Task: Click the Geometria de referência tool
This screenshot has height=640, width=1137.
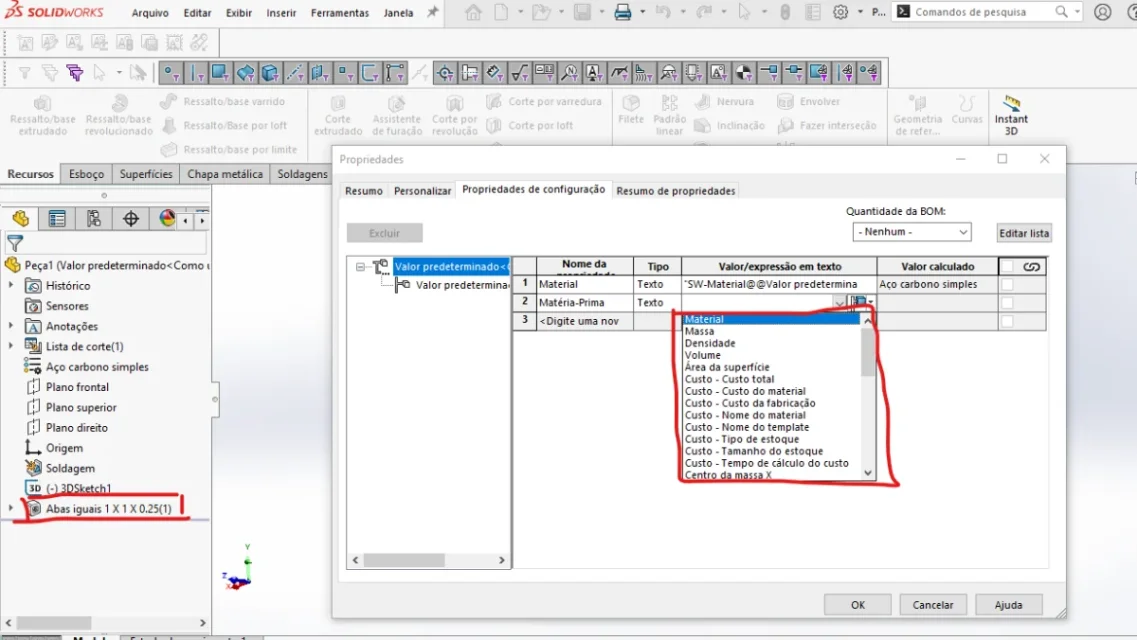Action: click(917, 116)
